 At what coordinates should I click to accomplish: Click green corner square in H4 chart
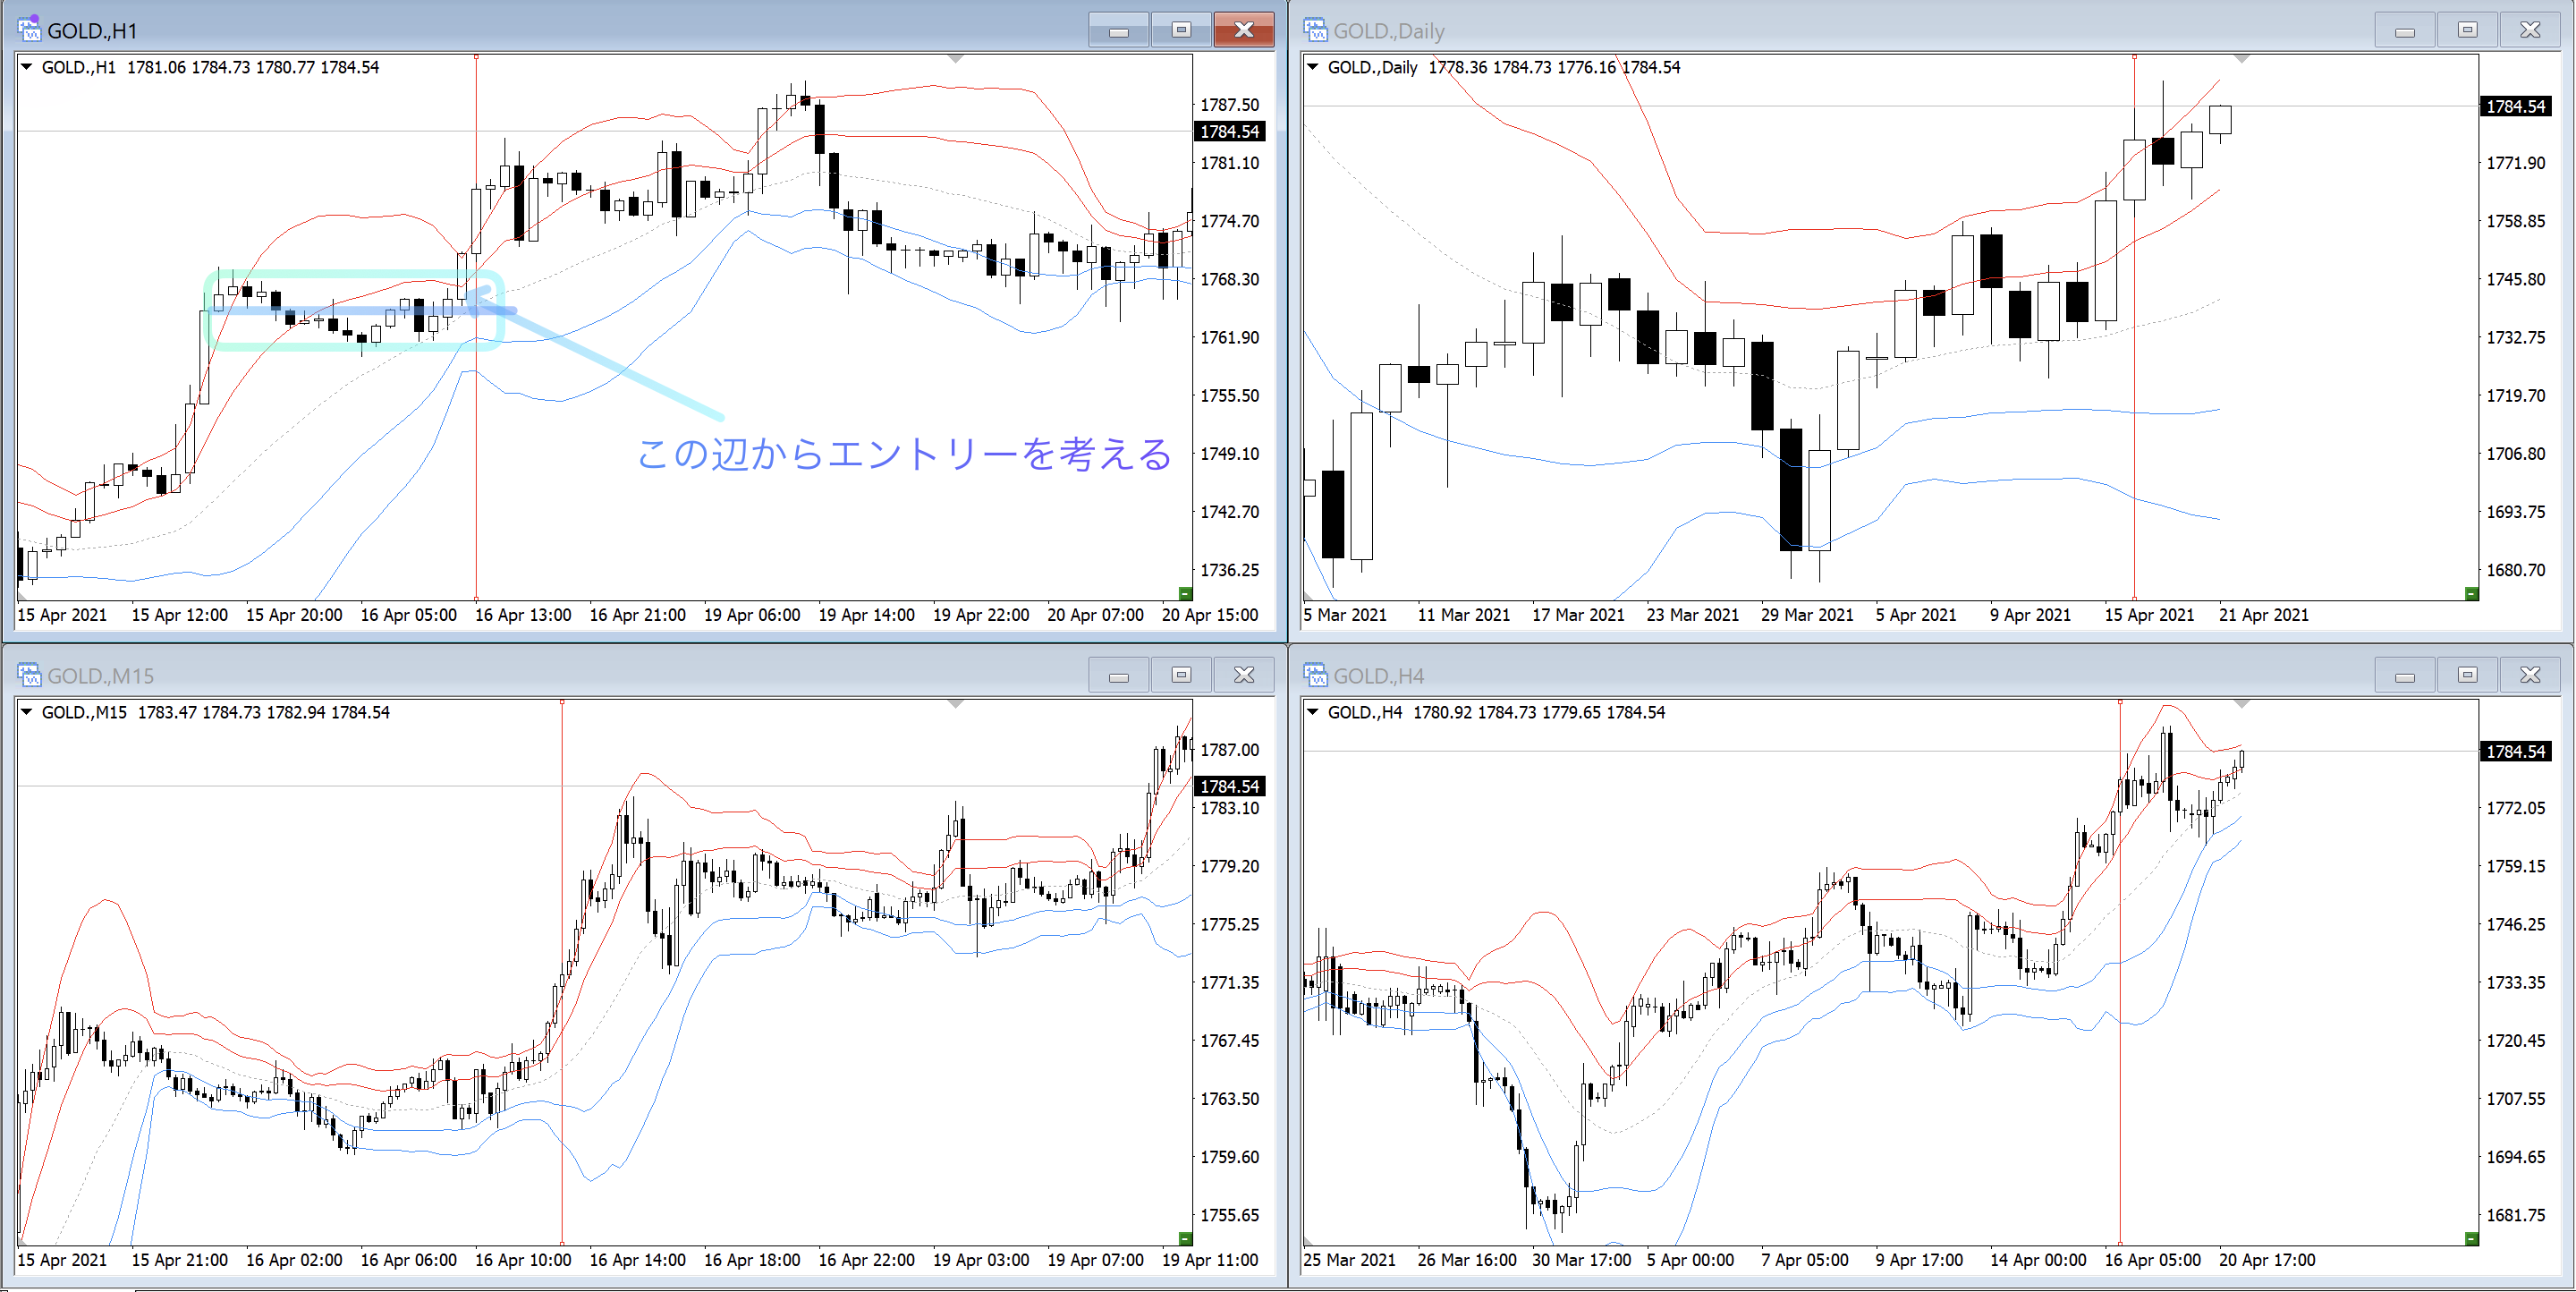[2471, 1238]
